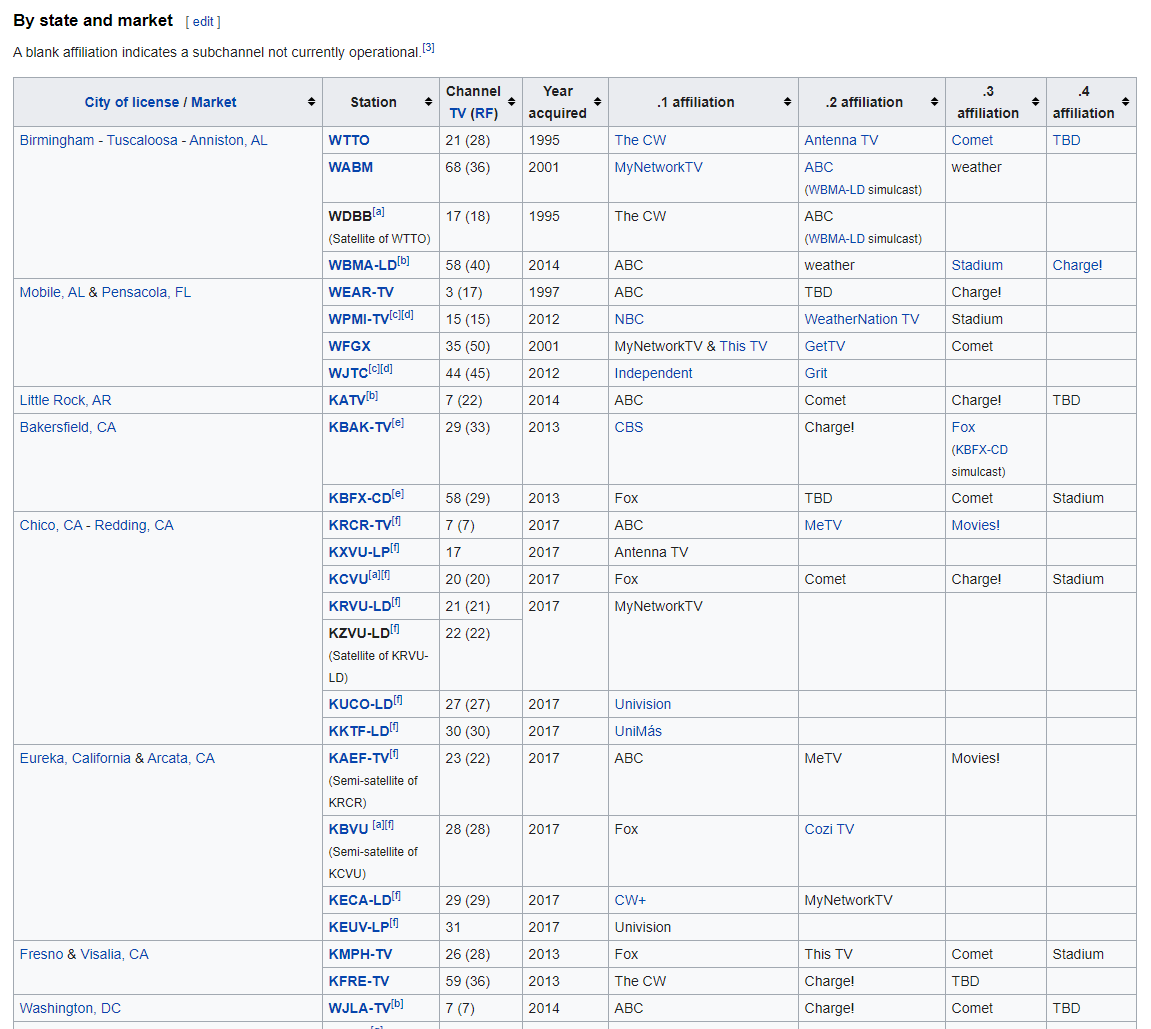The width and height of the screenshot is (1151, 1029).
Task: Open the KMPH-TV station link
Action: 360,955
